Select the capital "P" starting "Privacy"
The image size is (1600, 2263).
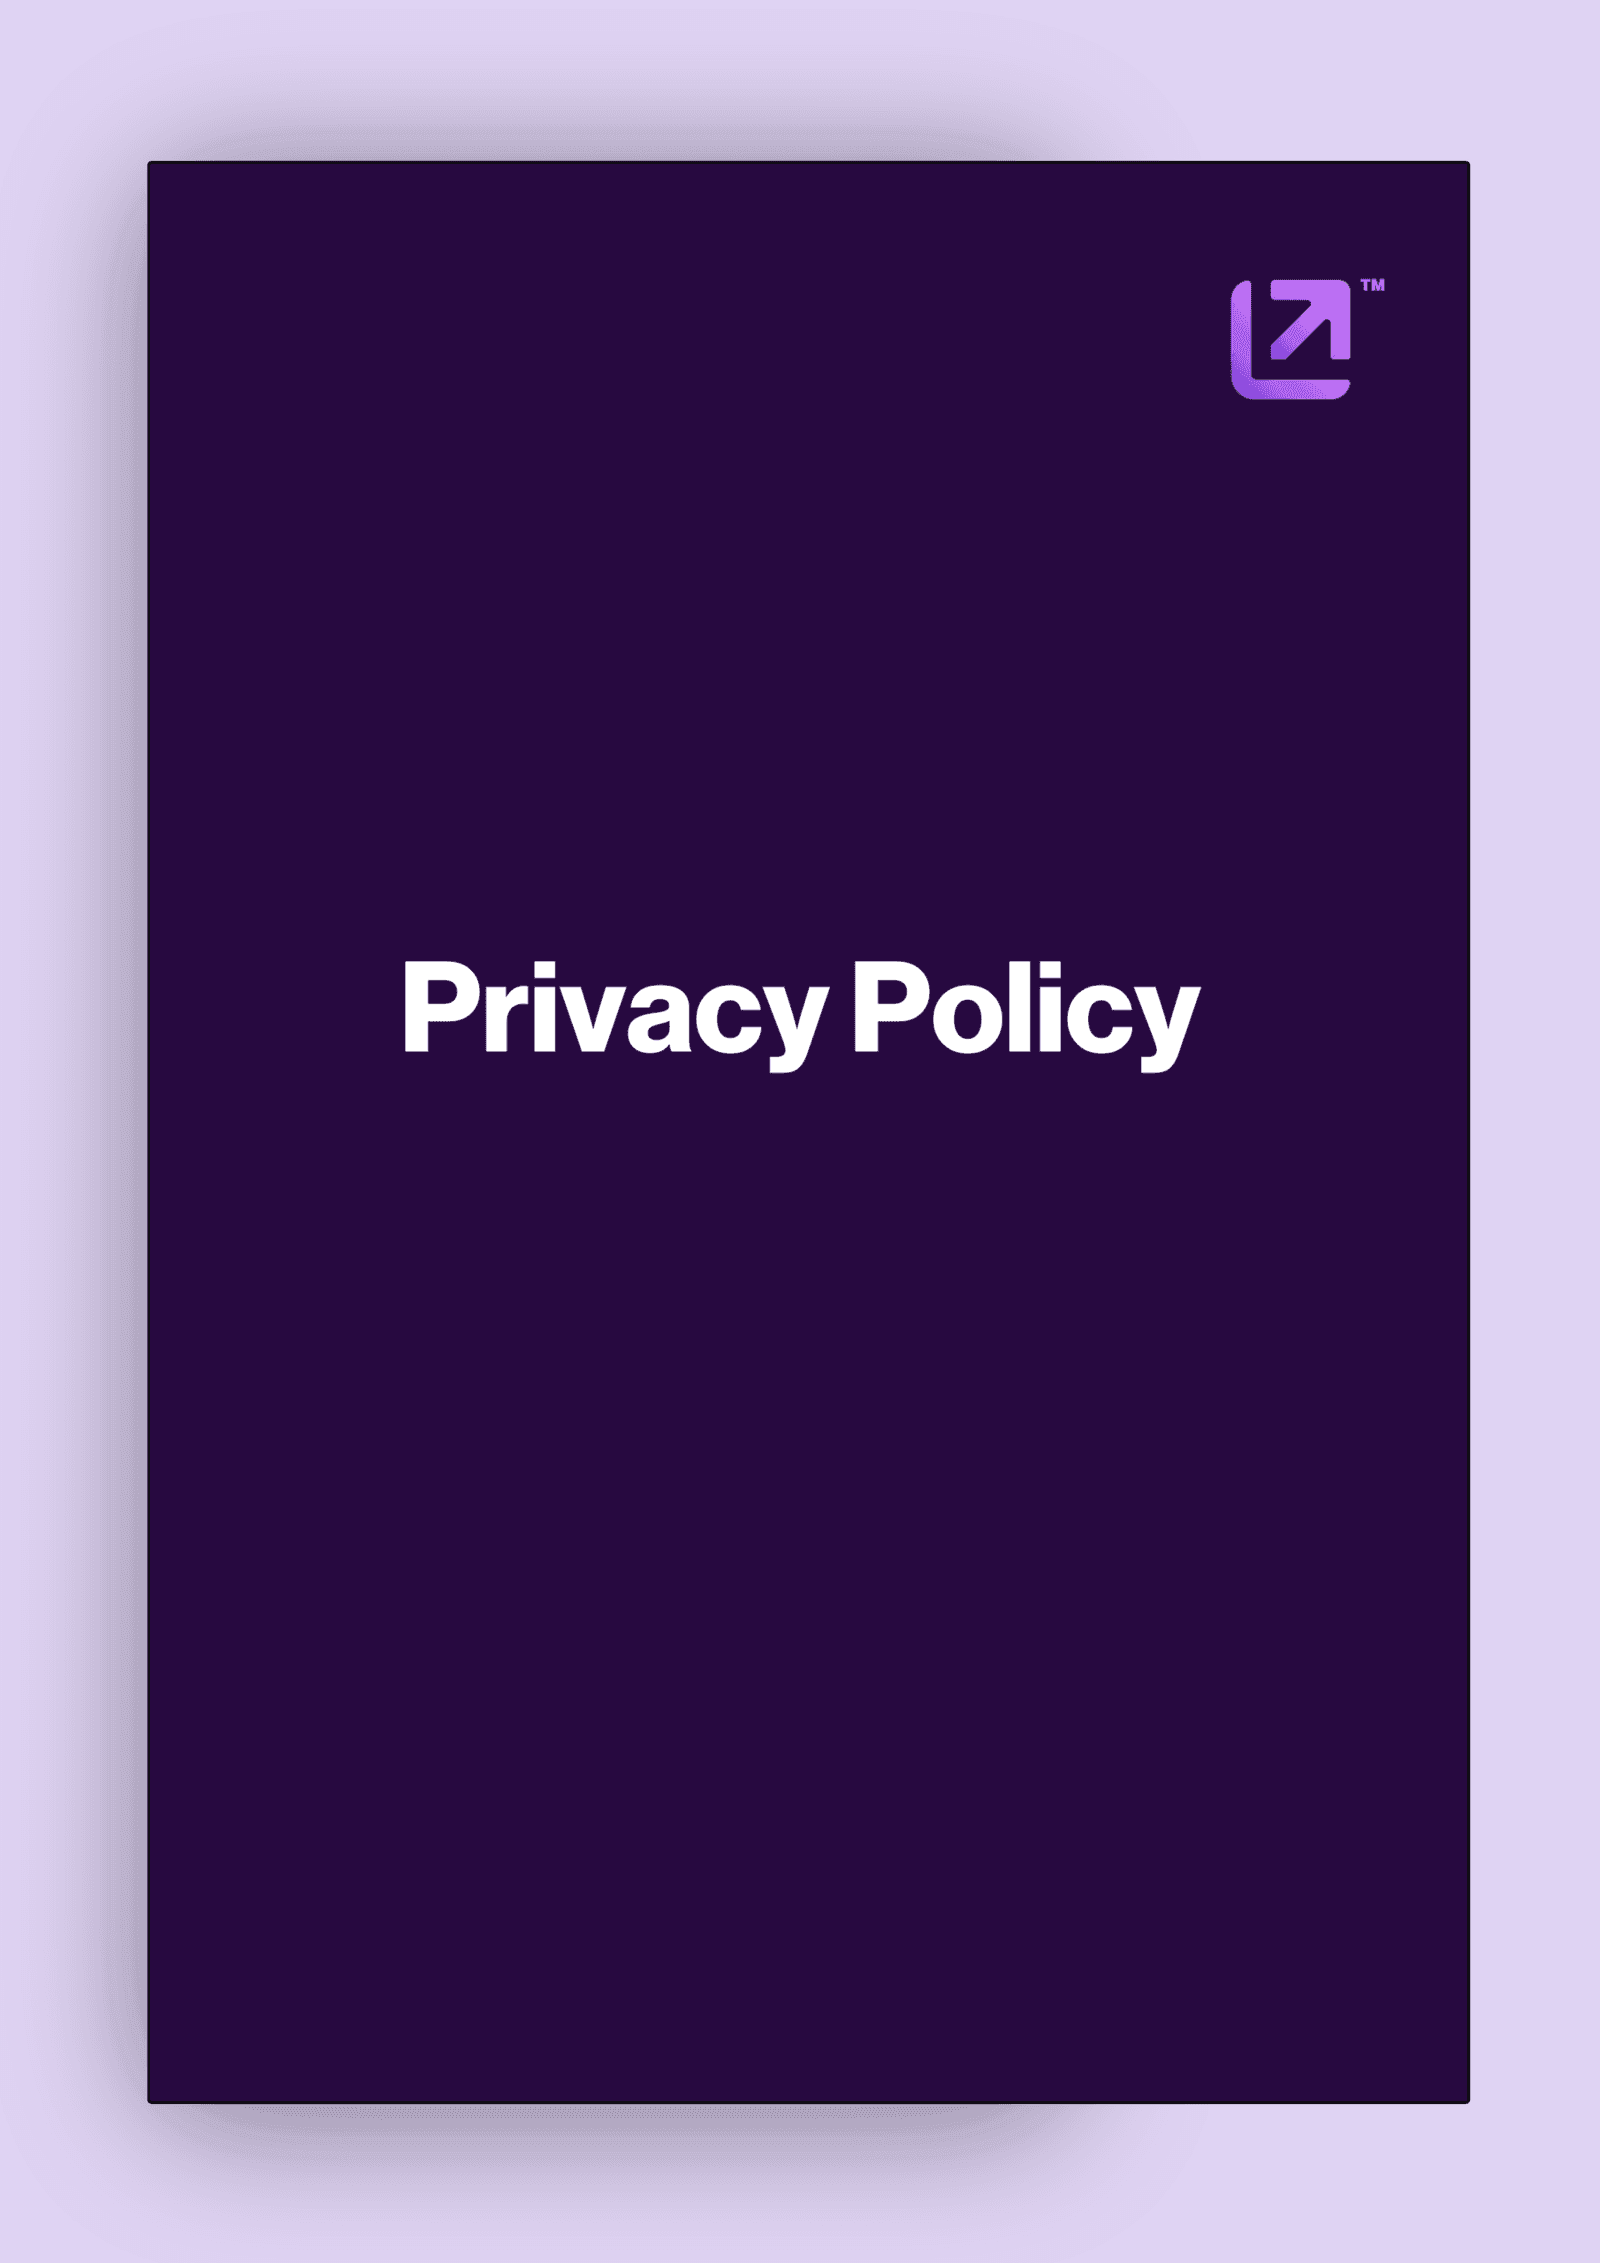point(440,1006)
